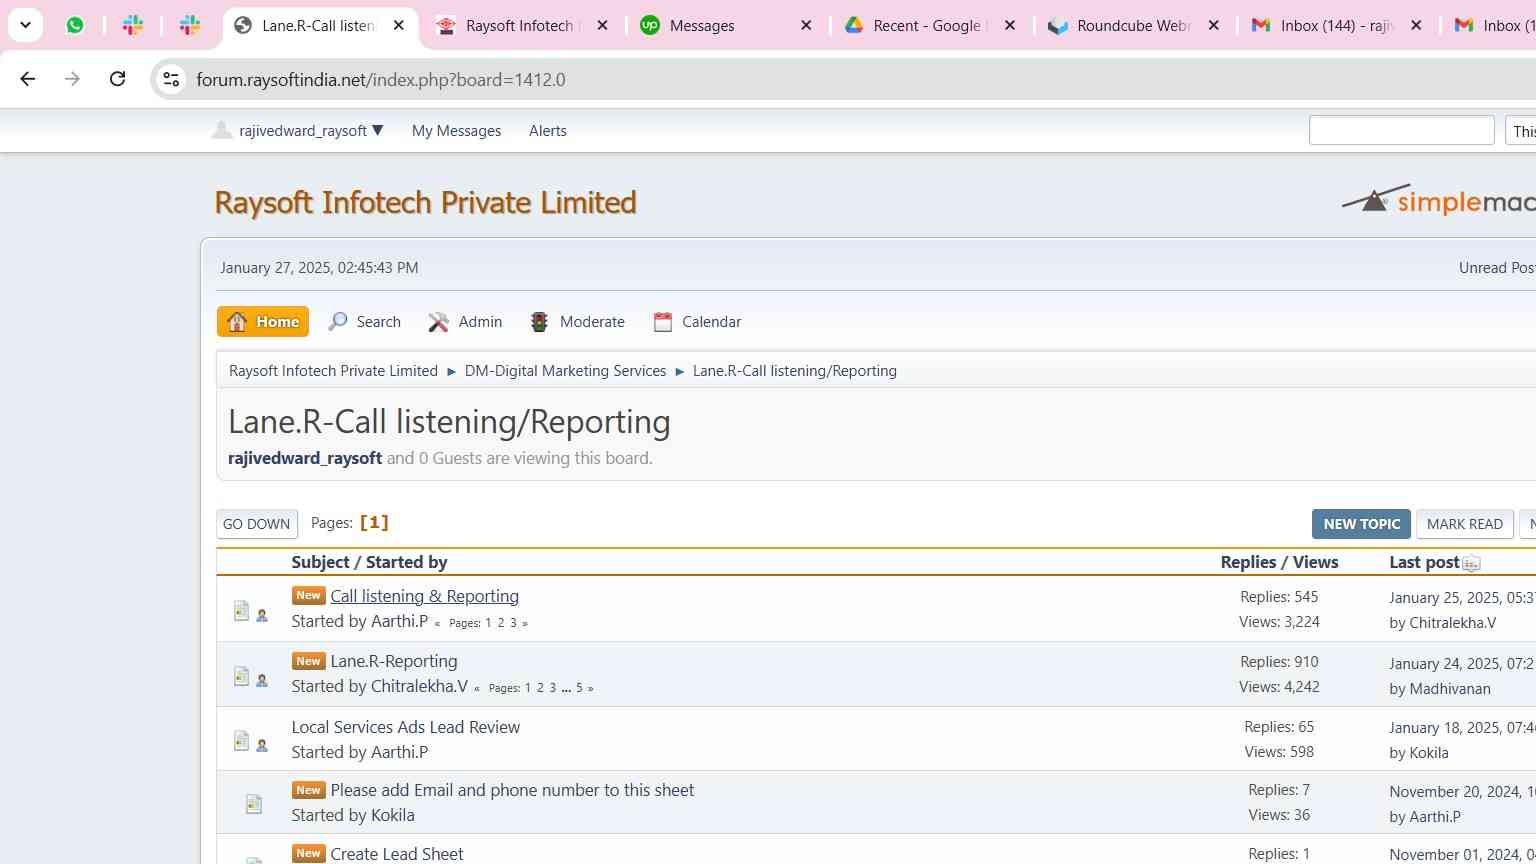Open Aarthi.P profile under Local Services Ads

coord(399,752)
